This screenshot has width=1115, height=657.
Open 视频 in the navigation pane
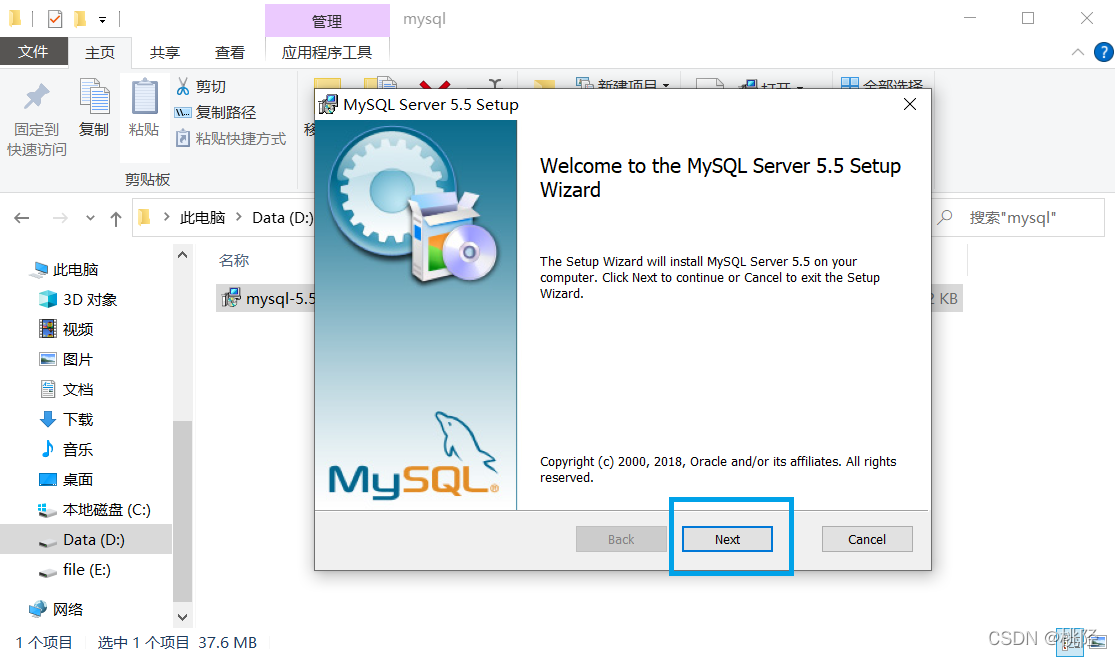[x=66, y=329]
